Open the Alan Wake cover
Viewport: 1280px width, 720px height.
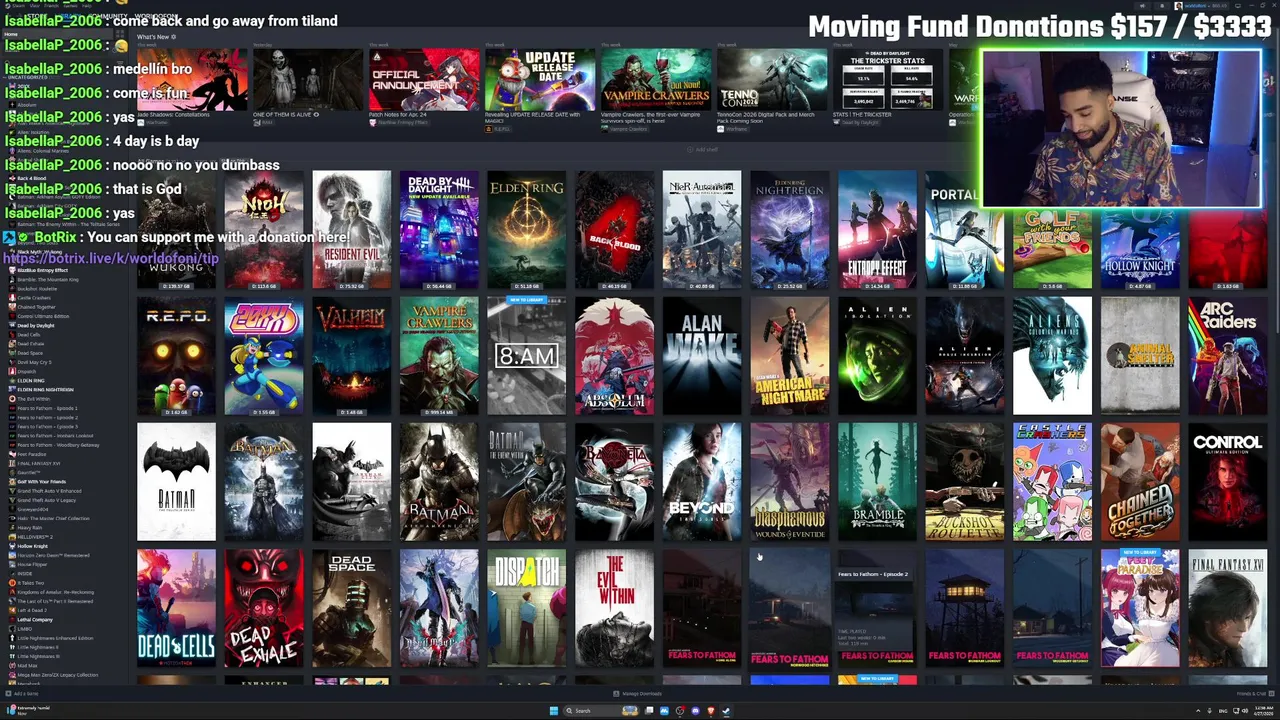point(702,356)
